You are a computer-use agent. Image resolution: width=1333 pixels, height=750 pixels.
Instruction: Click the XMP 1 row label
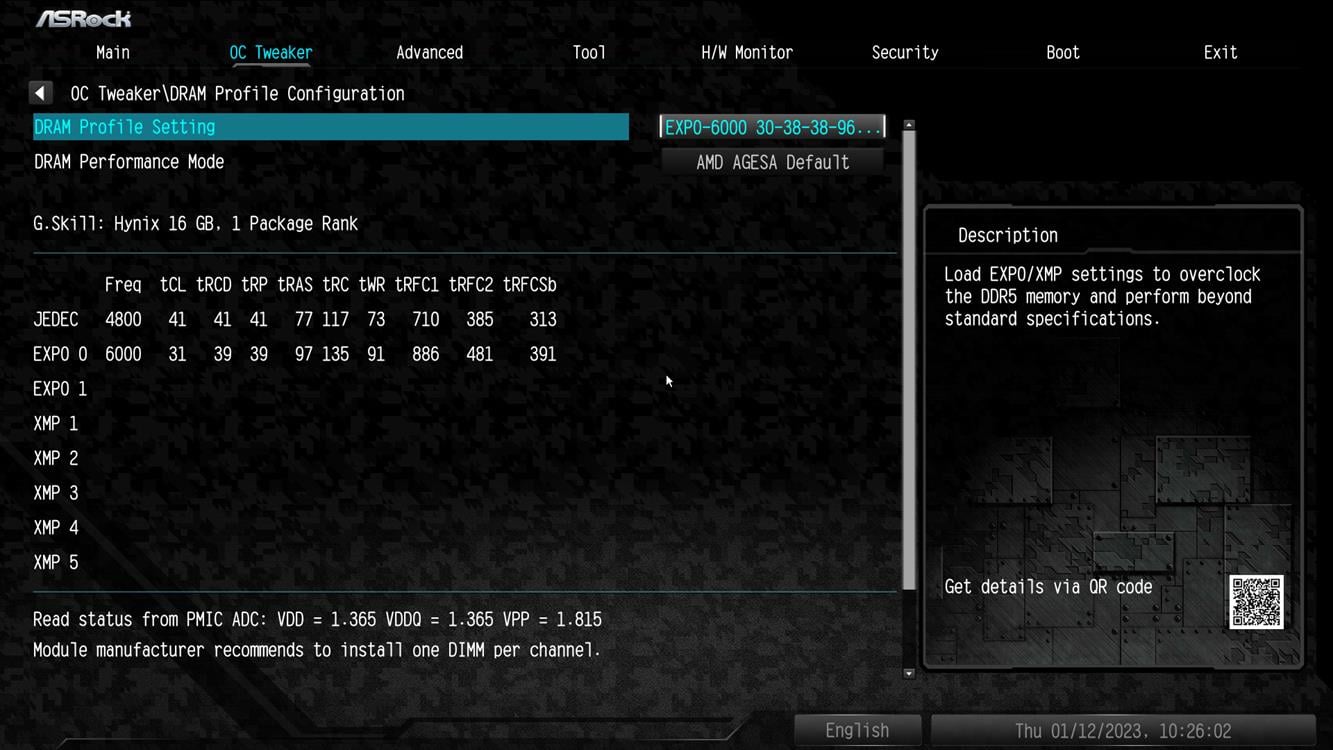tap(56, 424)
